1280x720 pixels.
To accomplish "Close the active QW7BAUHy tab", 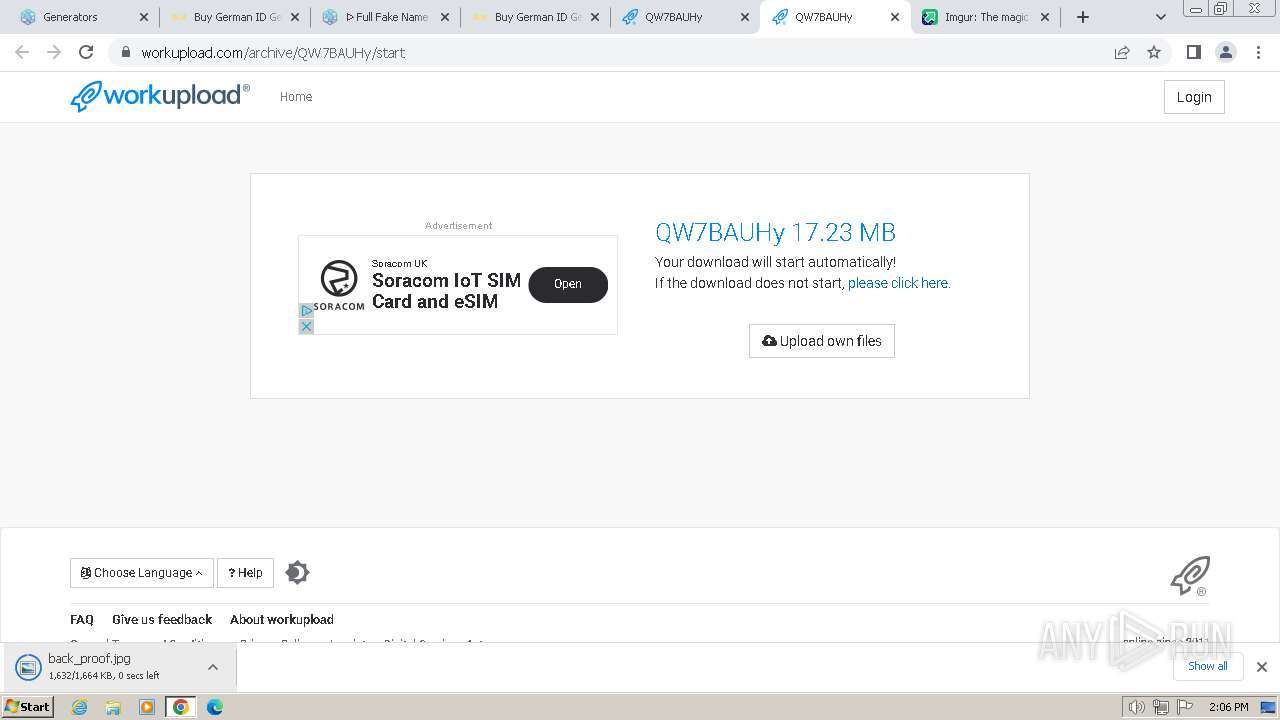I will [895, 17].
